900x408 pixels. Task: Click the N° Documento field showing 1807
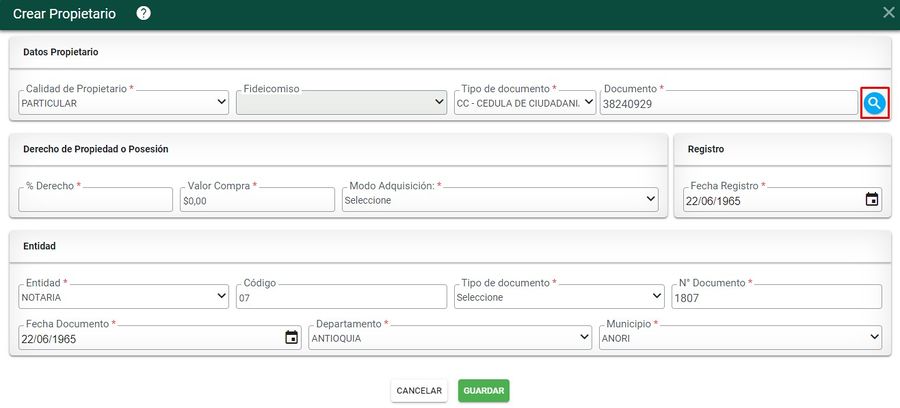pos(777,297)
